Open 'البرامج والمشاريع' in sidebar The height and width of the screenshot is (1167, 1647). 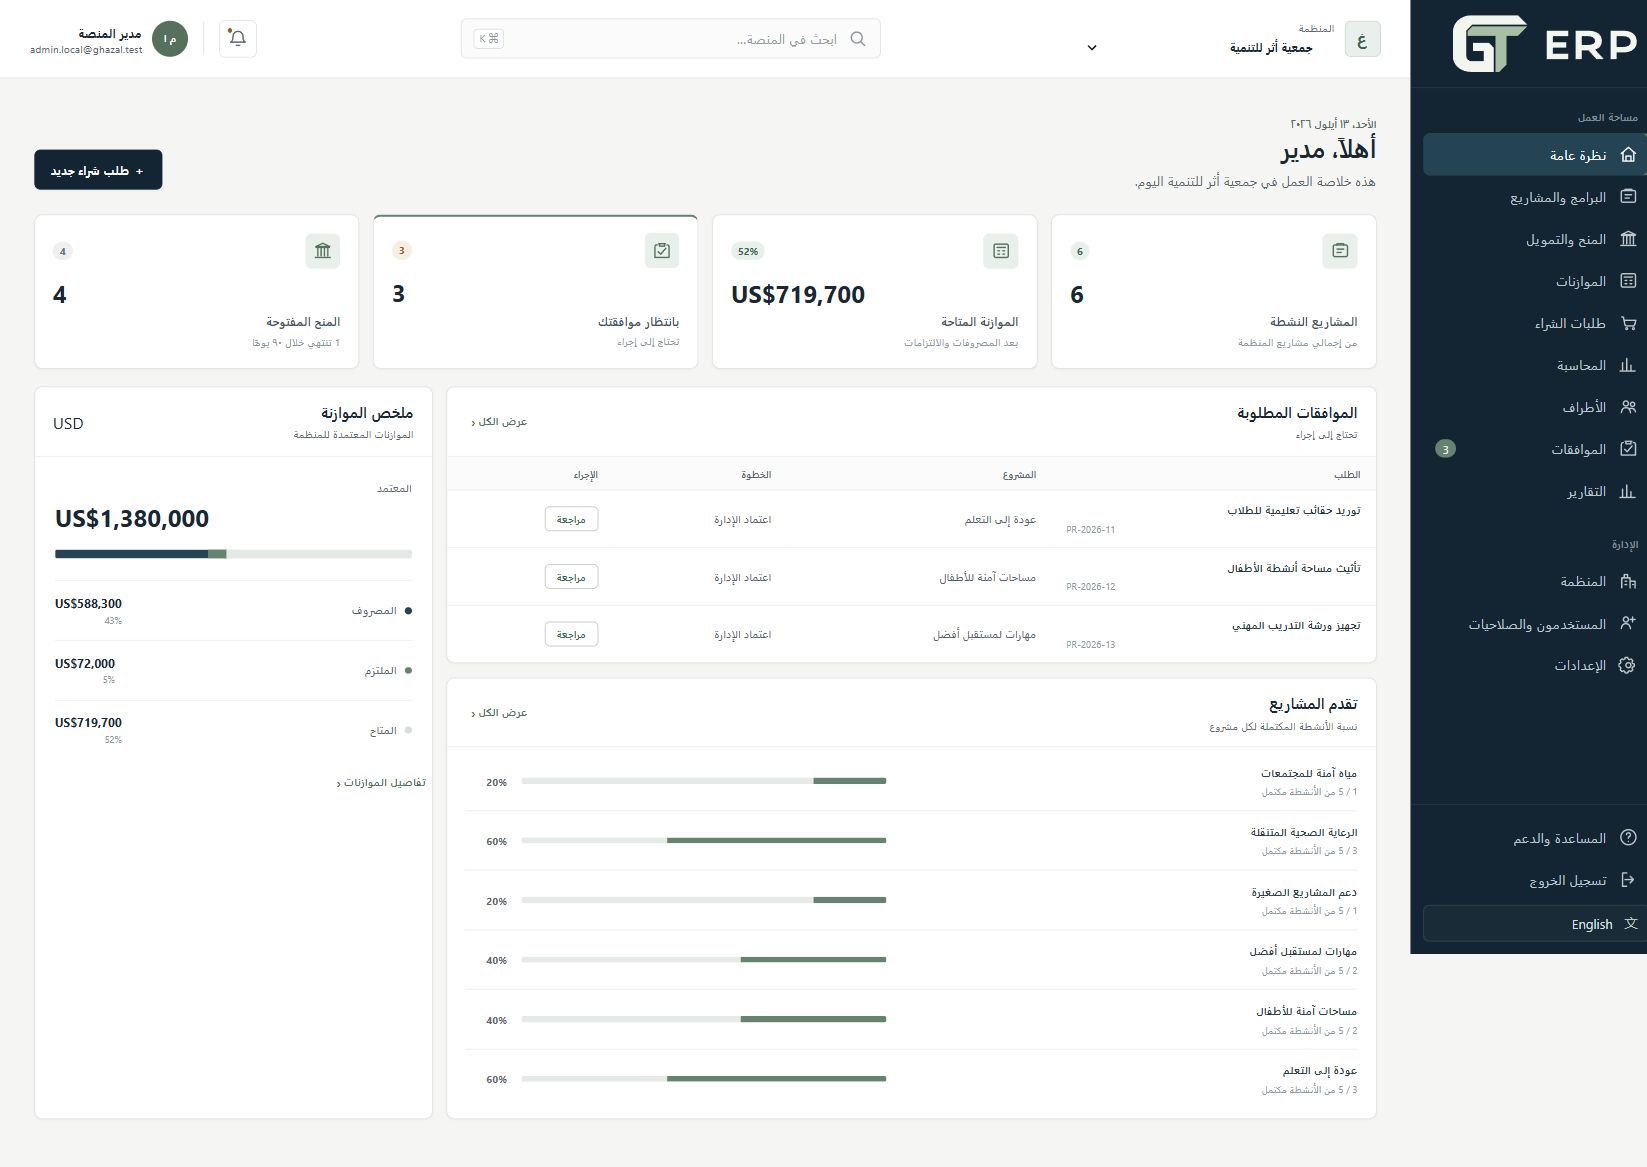1534,197
